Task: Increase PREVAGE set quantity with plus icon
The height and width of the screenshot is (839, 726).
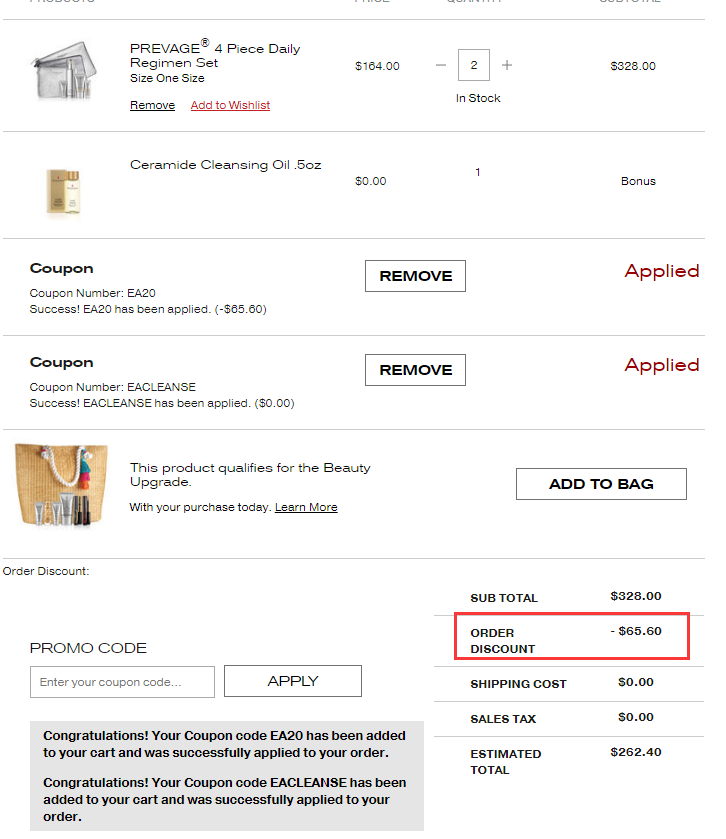Action: pyautogui.click(x=507, y=65)
